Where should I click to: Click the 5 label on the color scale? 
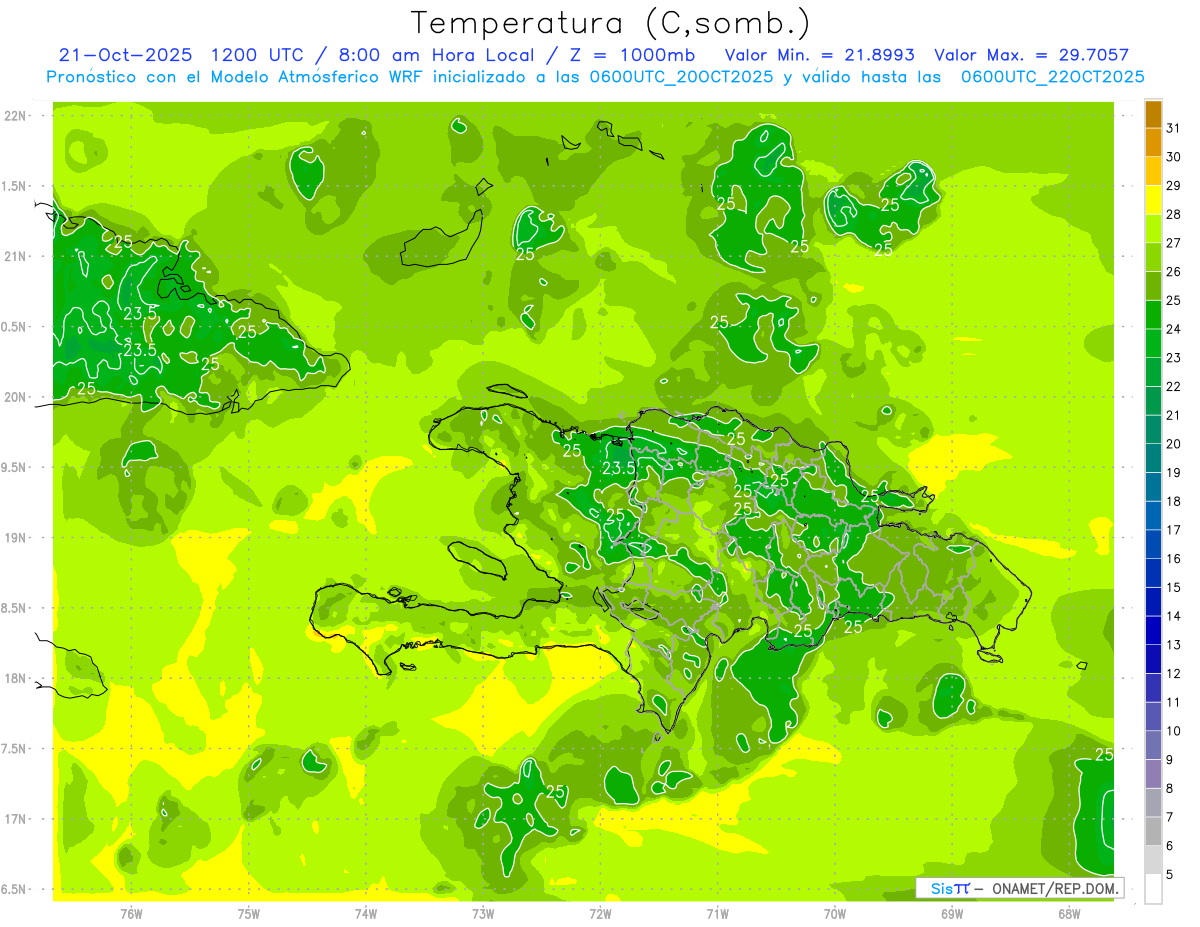tap(1171, 875)
